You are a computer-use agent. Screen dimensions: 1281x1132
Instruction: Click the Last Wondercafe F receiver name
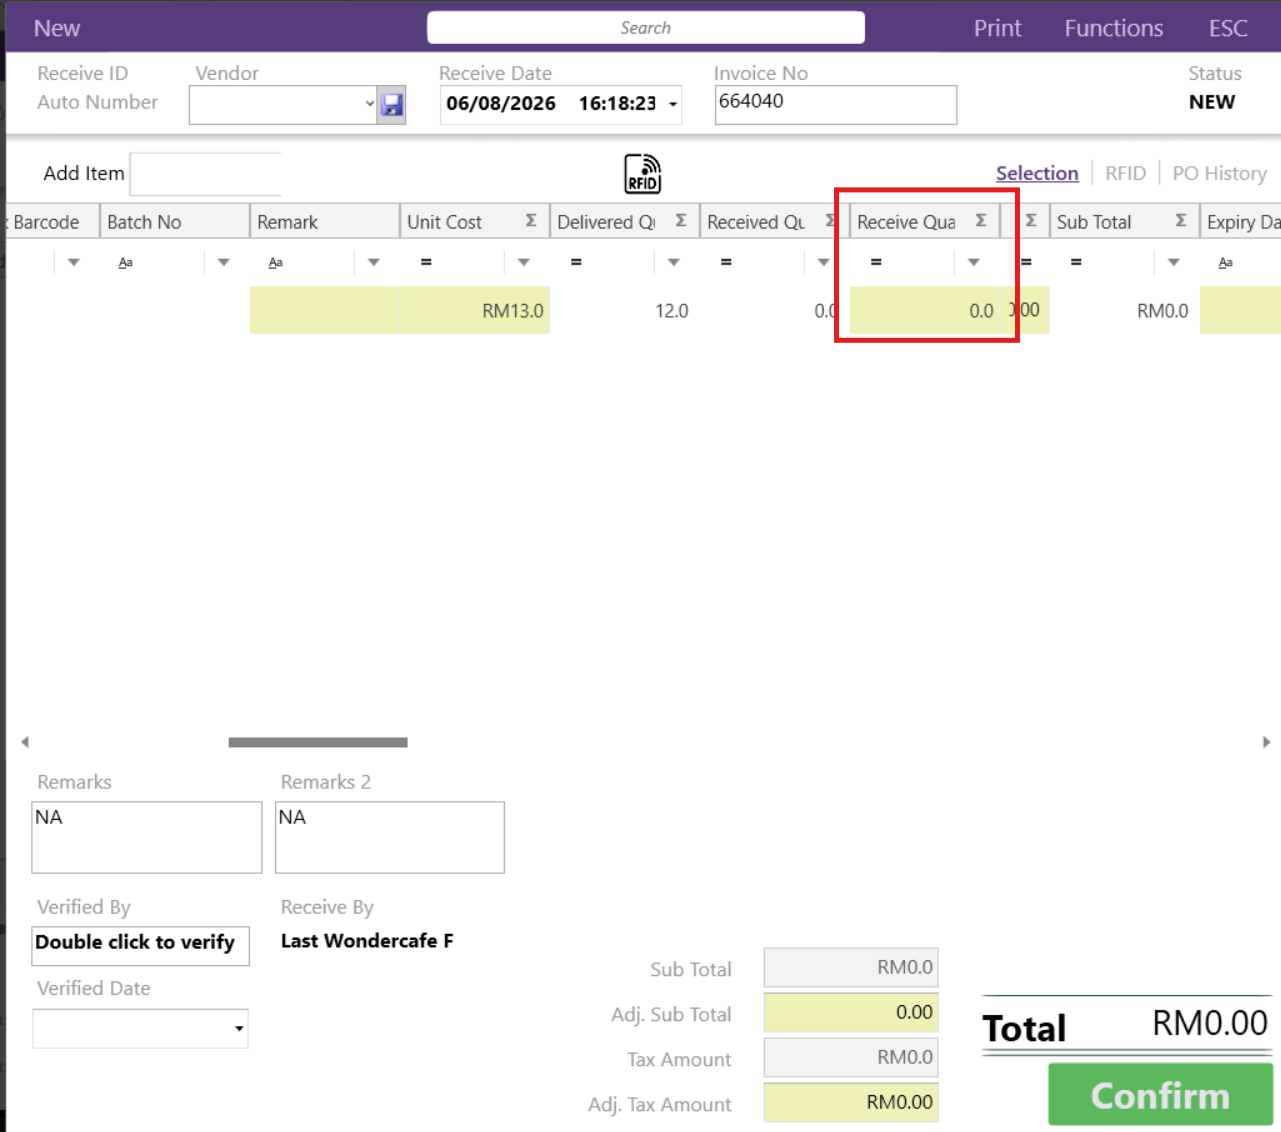tap(367, 941)
